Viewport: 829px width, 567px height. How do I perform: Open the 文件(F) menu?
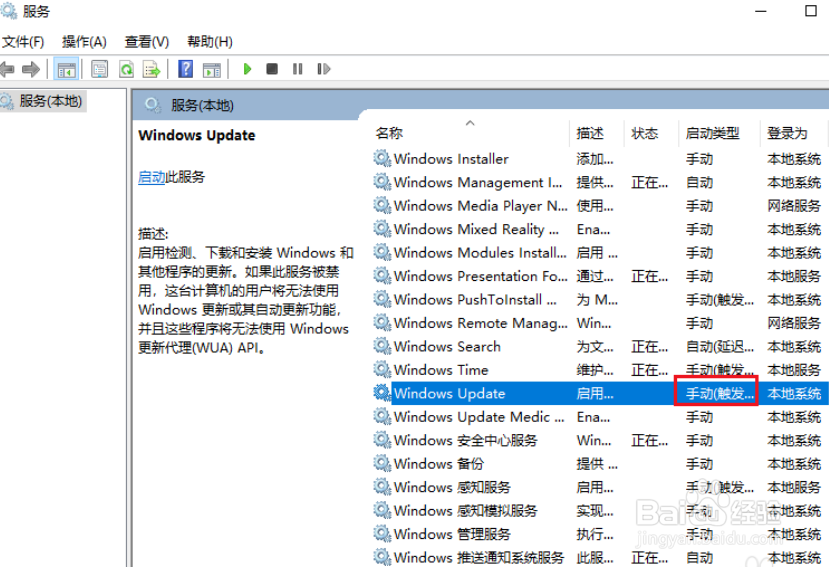click(x=23, y=42)
